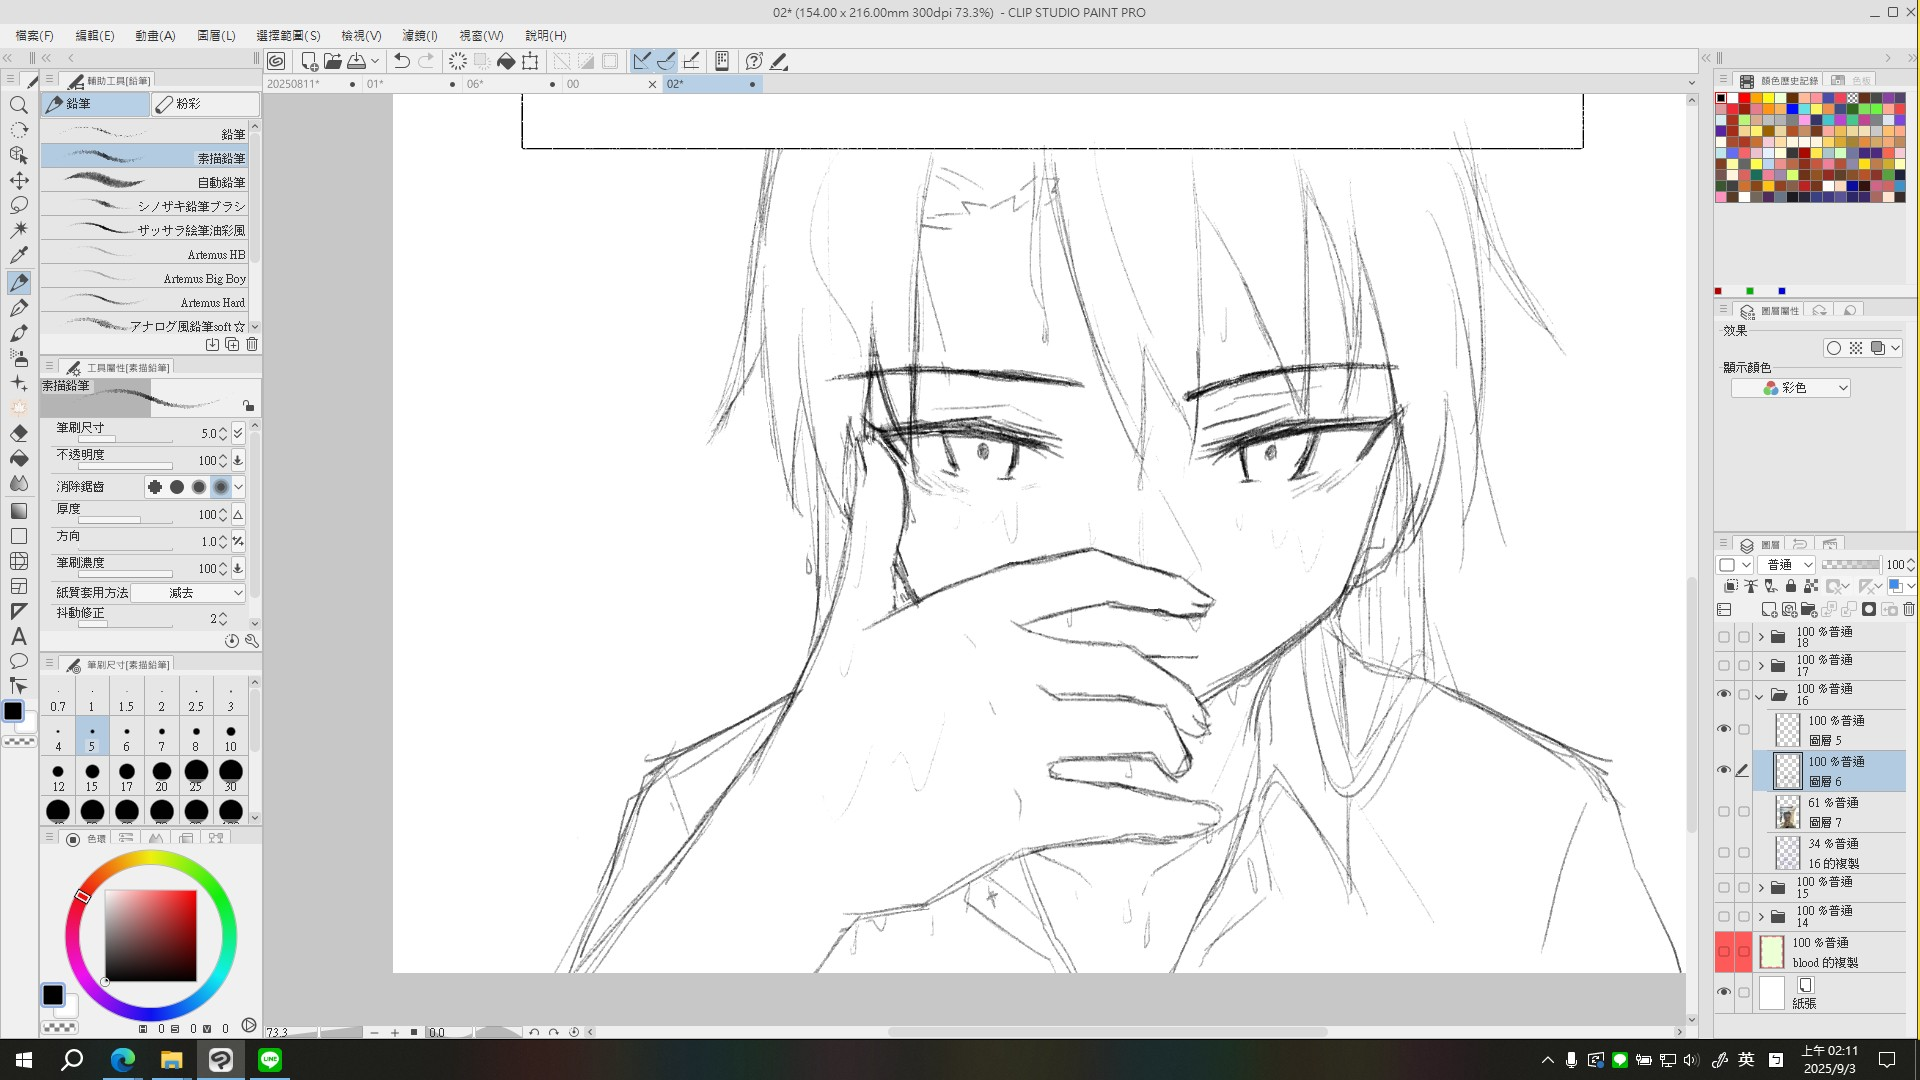Expand the folder 18 layer group
The width and height of the screenshot is (1920, 1080).
tap(1761, 637)
